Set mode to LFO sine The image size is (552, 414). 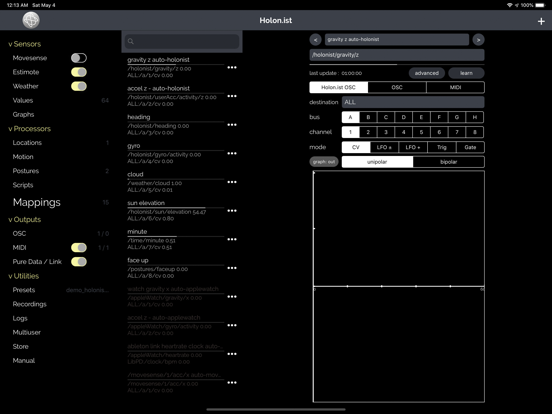(384, 147)
